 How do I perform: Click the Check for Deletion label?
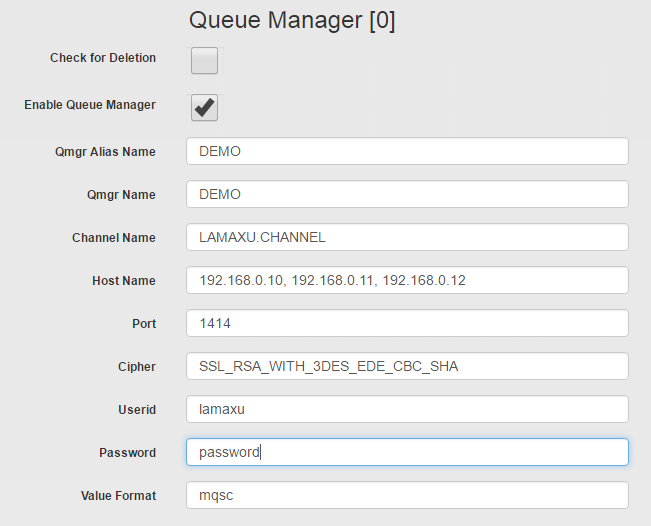103,58
